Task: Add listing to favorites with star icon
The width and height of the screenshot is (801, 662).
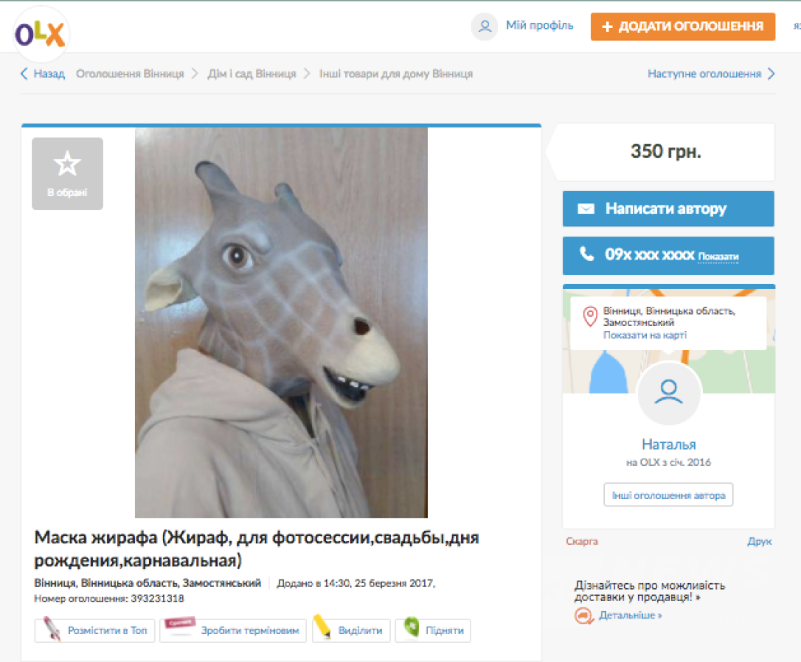Action: click(x=67, y=173)
